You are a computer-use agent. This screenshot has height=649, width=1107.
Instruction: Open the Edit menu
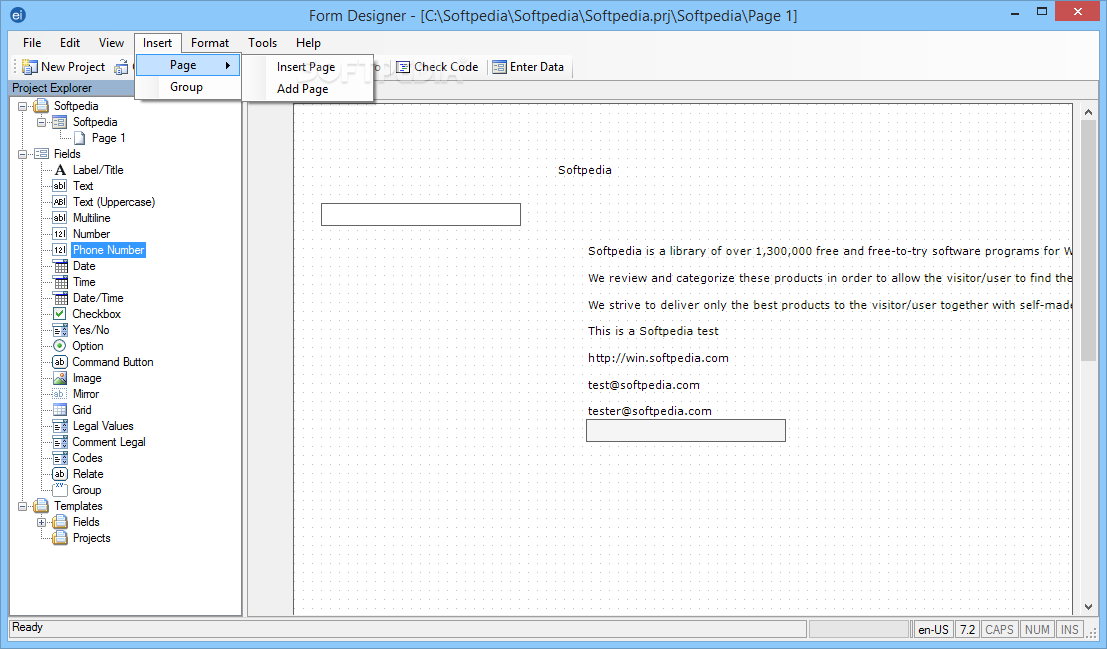tap(70, 43)
